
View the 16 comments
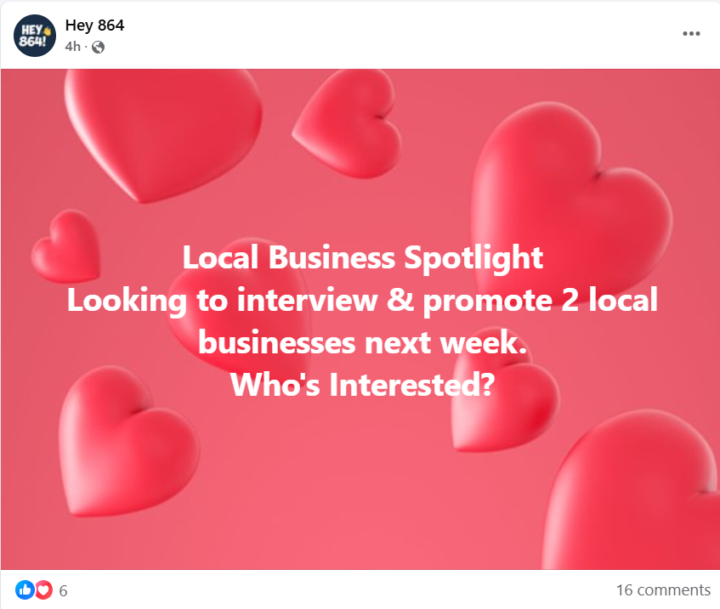click(x=663, y=590)
